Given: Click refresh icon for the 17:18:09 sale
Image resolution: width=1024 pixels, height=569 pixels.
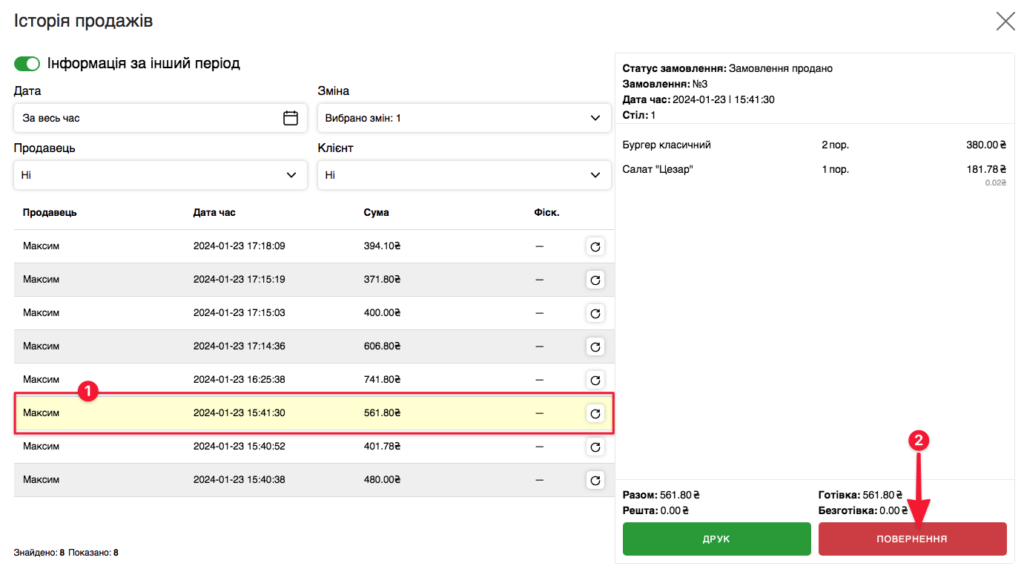Looking at the screenshot, I should [x=595, y=247].
